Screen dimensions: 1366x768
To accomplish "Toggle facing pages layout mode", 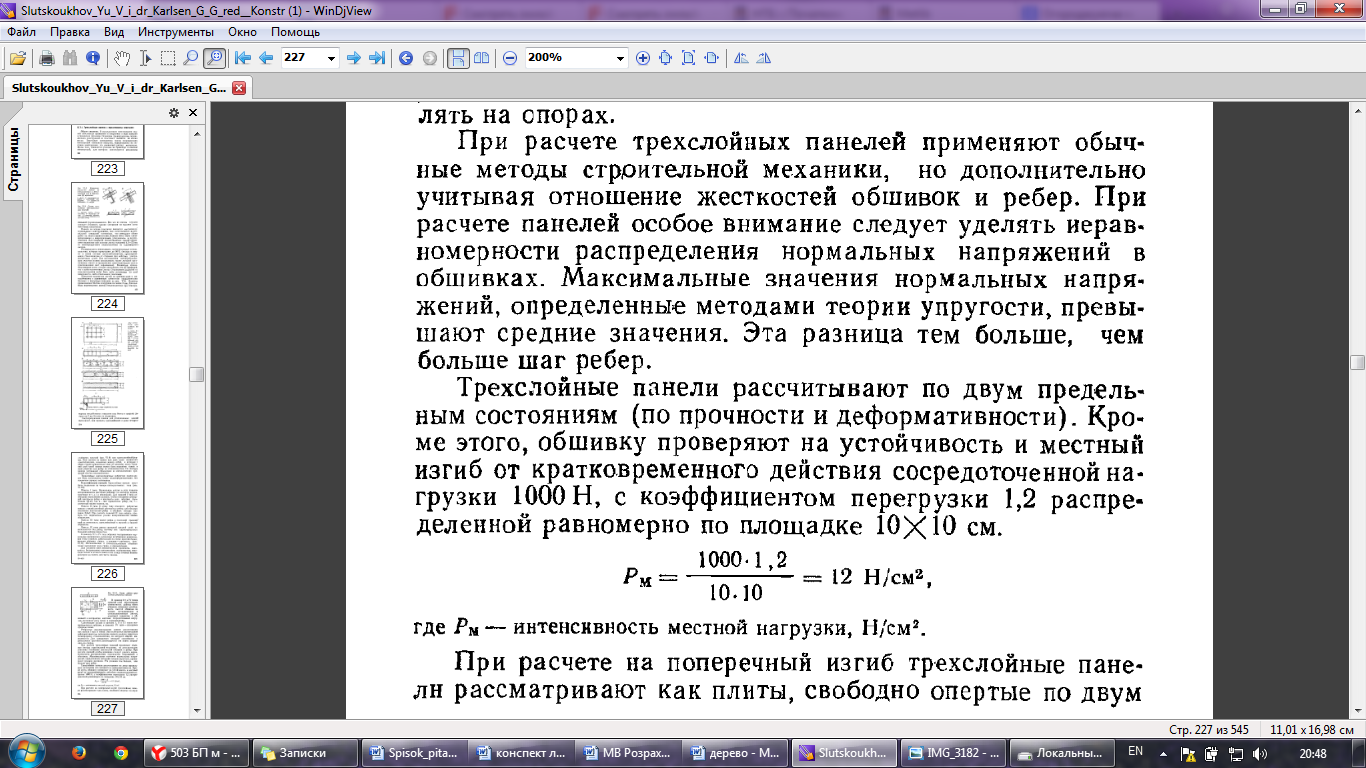I will pos(481,58).
